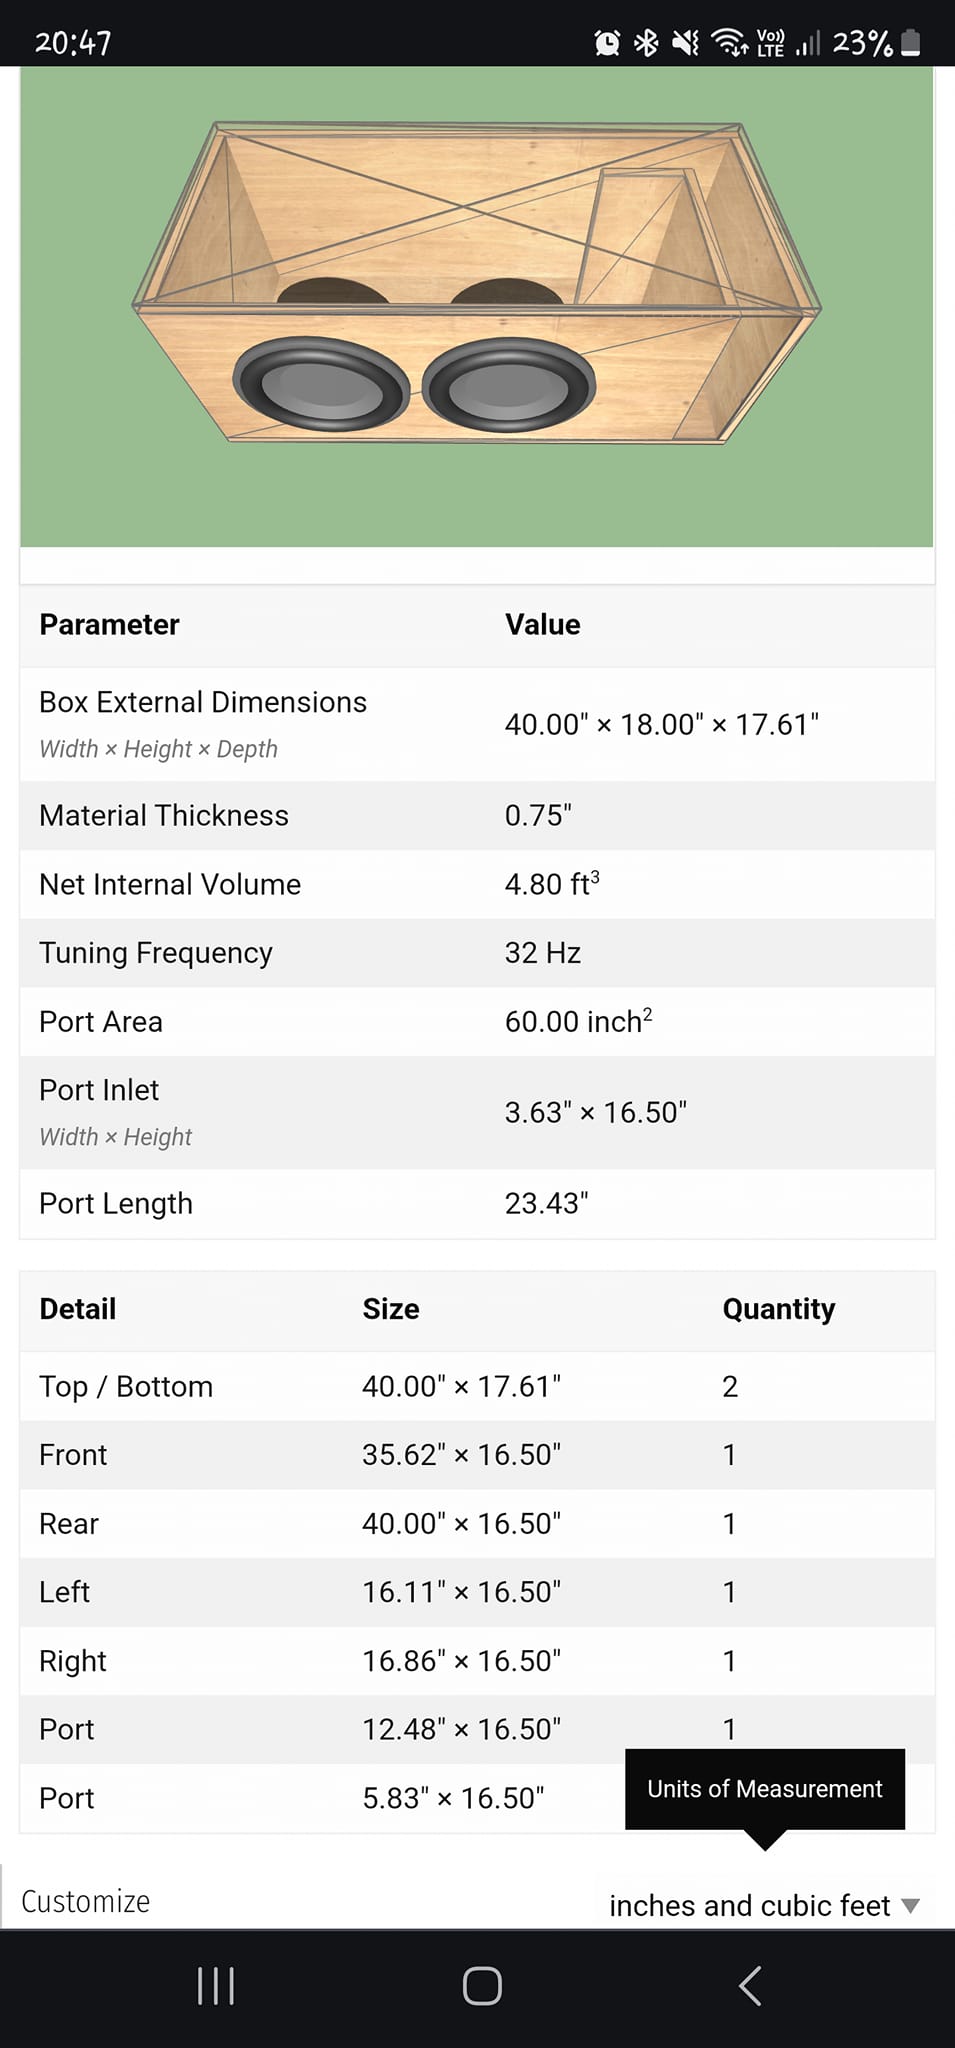
Task: Open recent apps navigation icon
Action: [215, 1986]
